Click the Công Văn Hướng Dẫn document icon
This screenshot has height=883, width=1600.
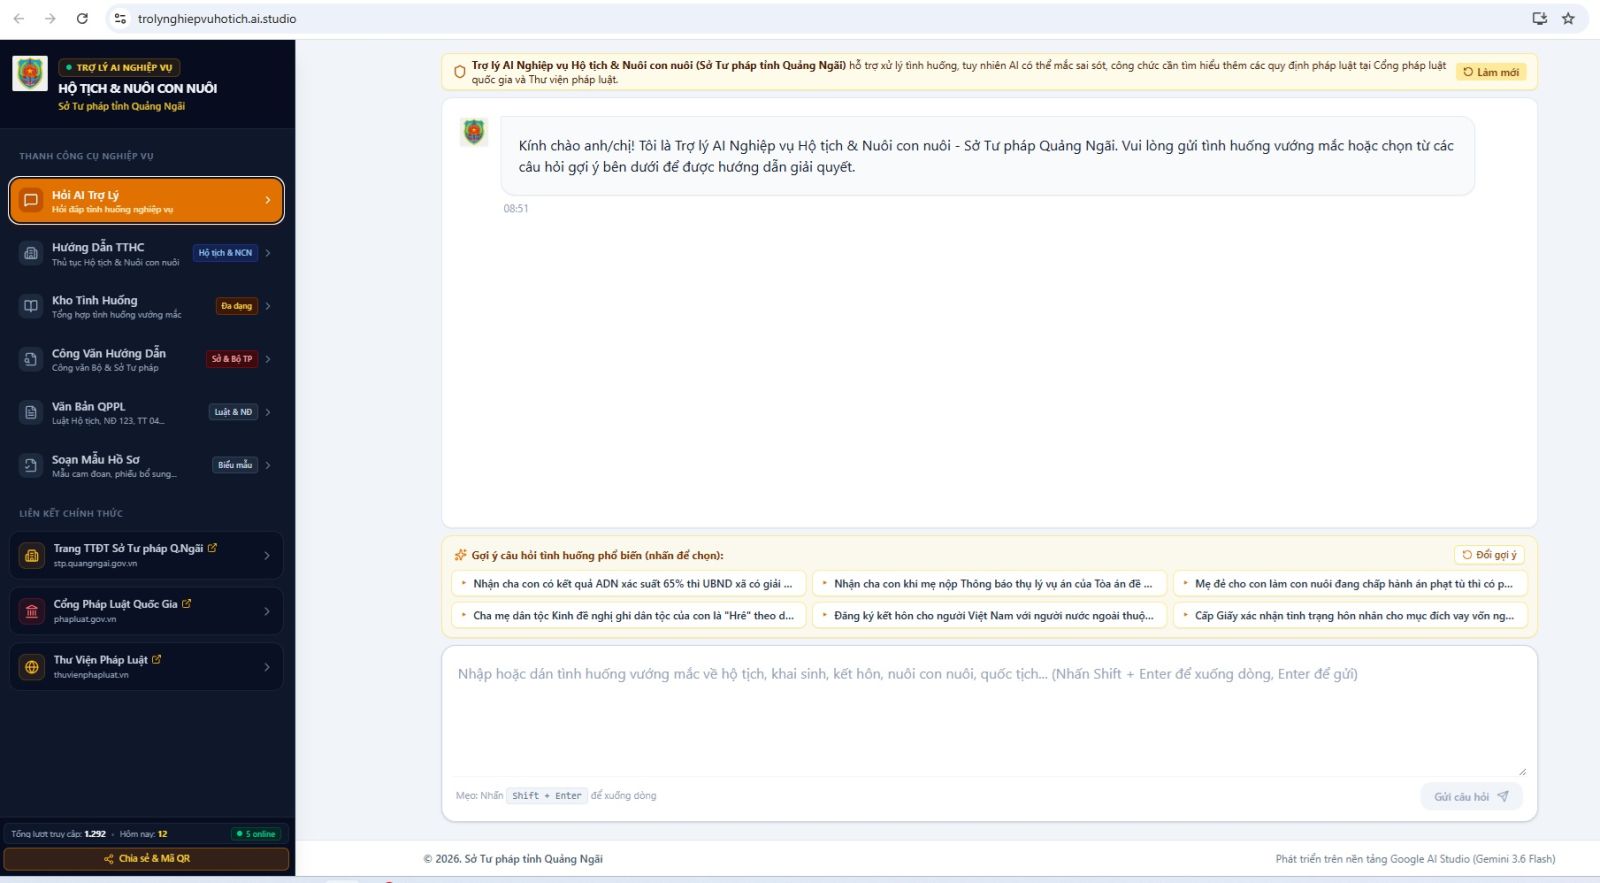(x=31, y=359)
